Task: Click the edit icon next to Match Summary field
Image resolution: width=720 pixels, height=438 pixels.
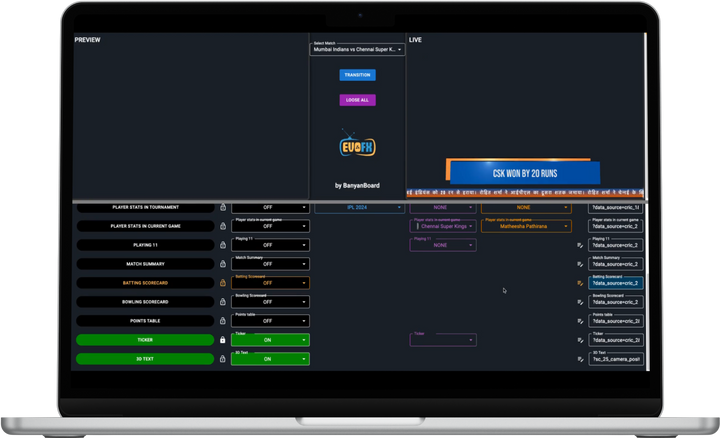Action: click(x=580, y=264)
